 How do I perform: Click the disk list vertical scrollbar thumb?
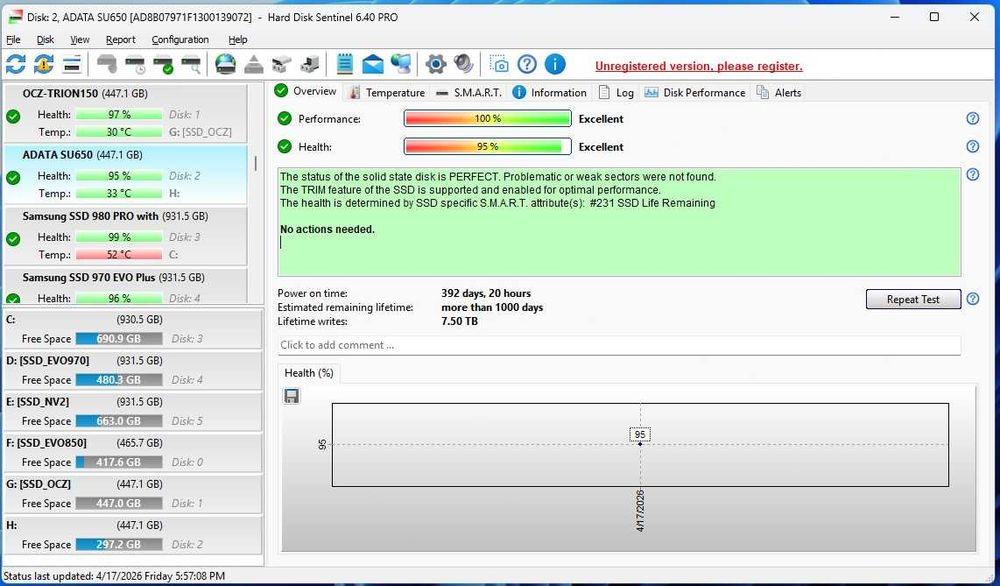256,163
